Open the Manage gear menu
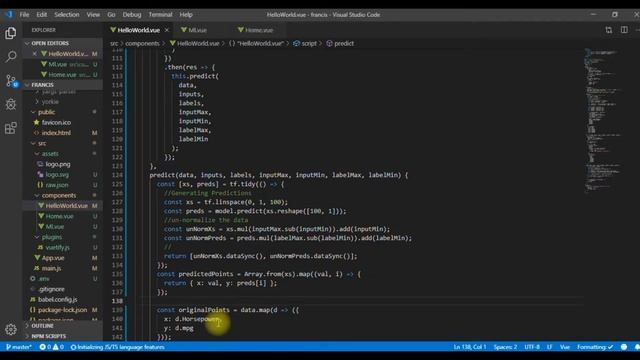640x360 pixels. pos(11,329)
